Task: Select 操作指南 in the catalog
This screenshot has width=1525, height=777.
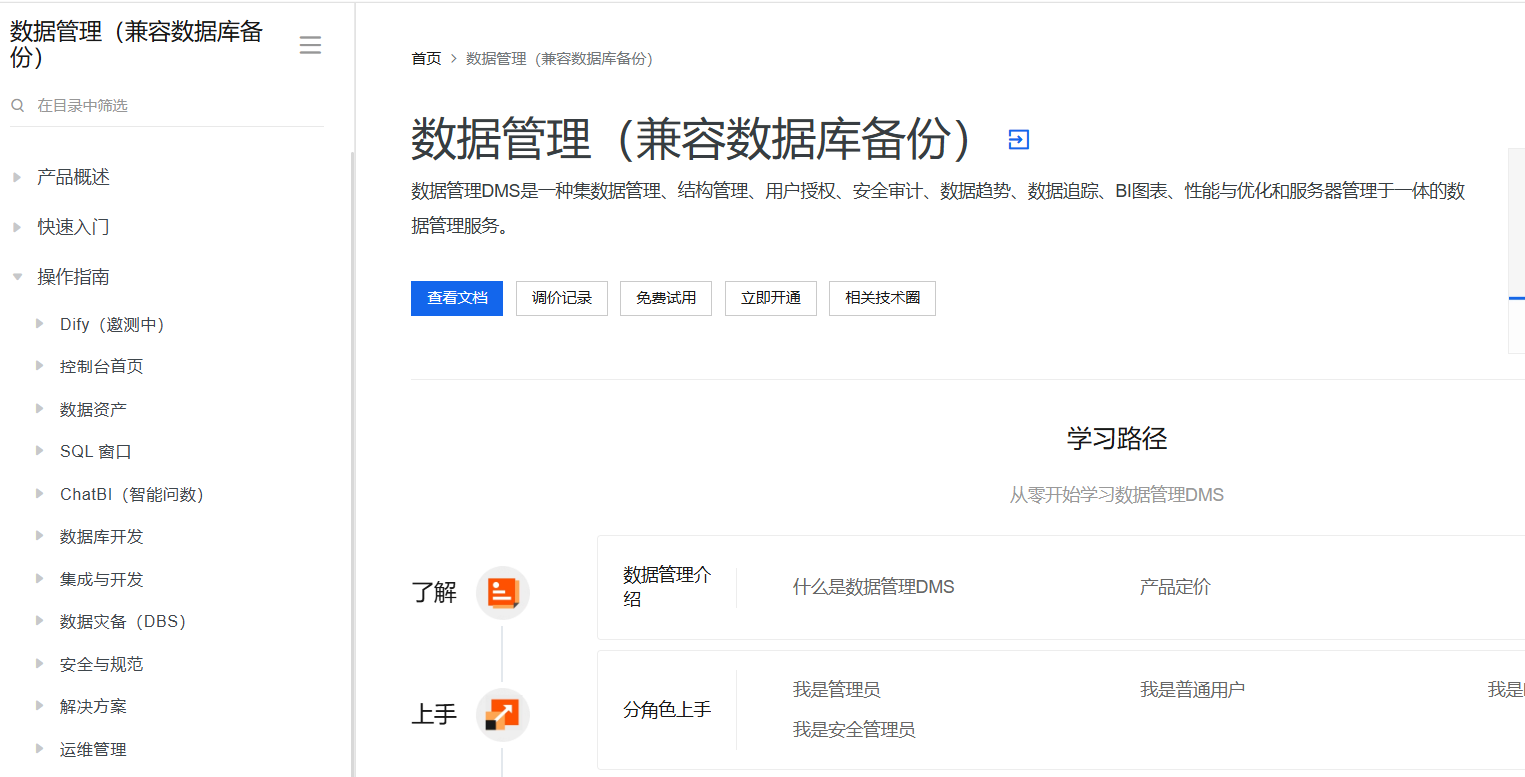Action: click(73, 277)
